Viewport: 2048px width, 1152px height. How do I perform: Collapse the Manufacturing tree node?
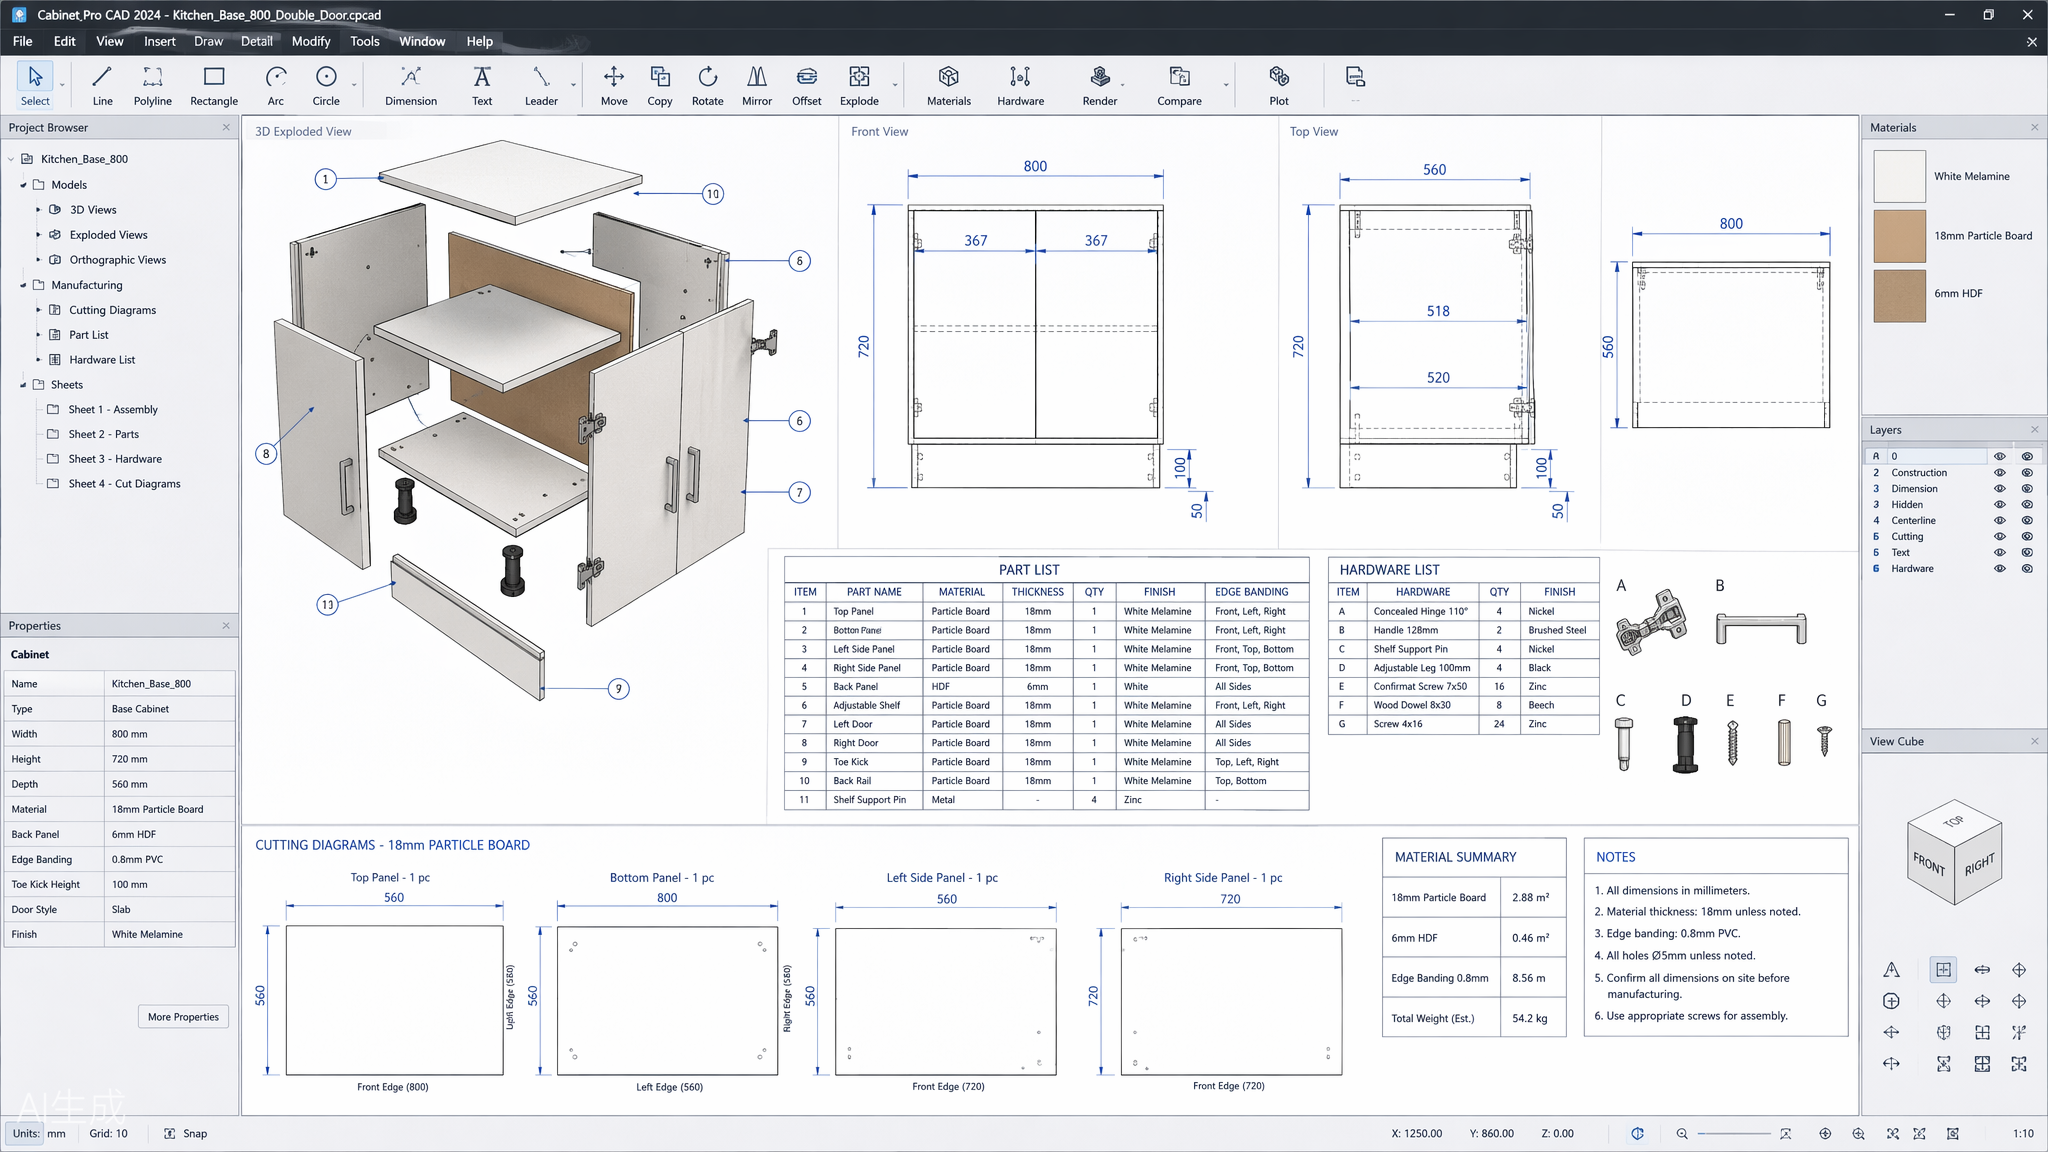23,285
